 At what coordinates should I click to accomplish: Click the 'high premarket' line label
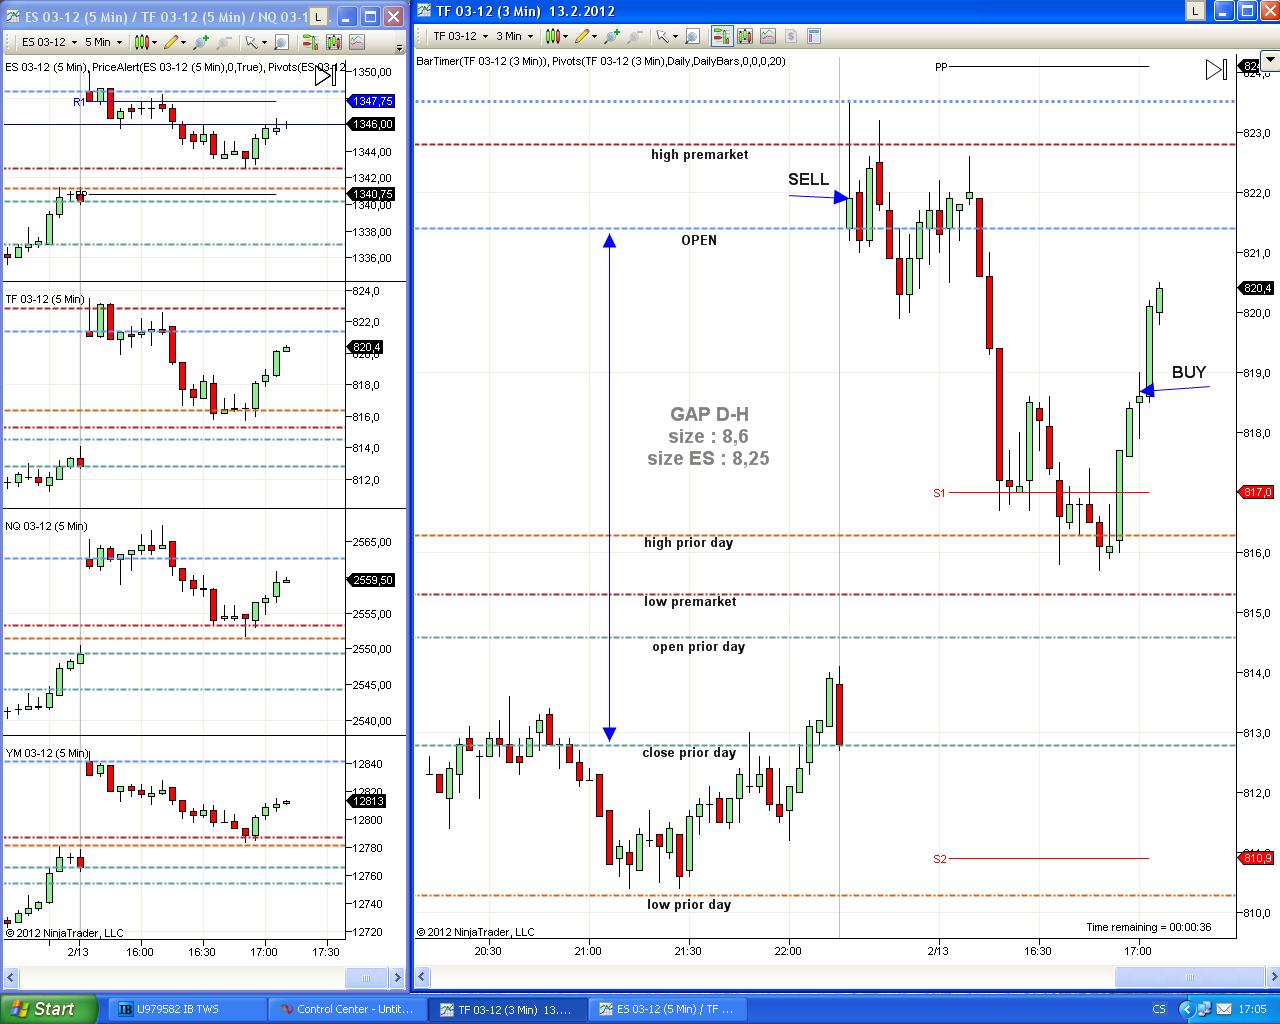click(699, 154)
